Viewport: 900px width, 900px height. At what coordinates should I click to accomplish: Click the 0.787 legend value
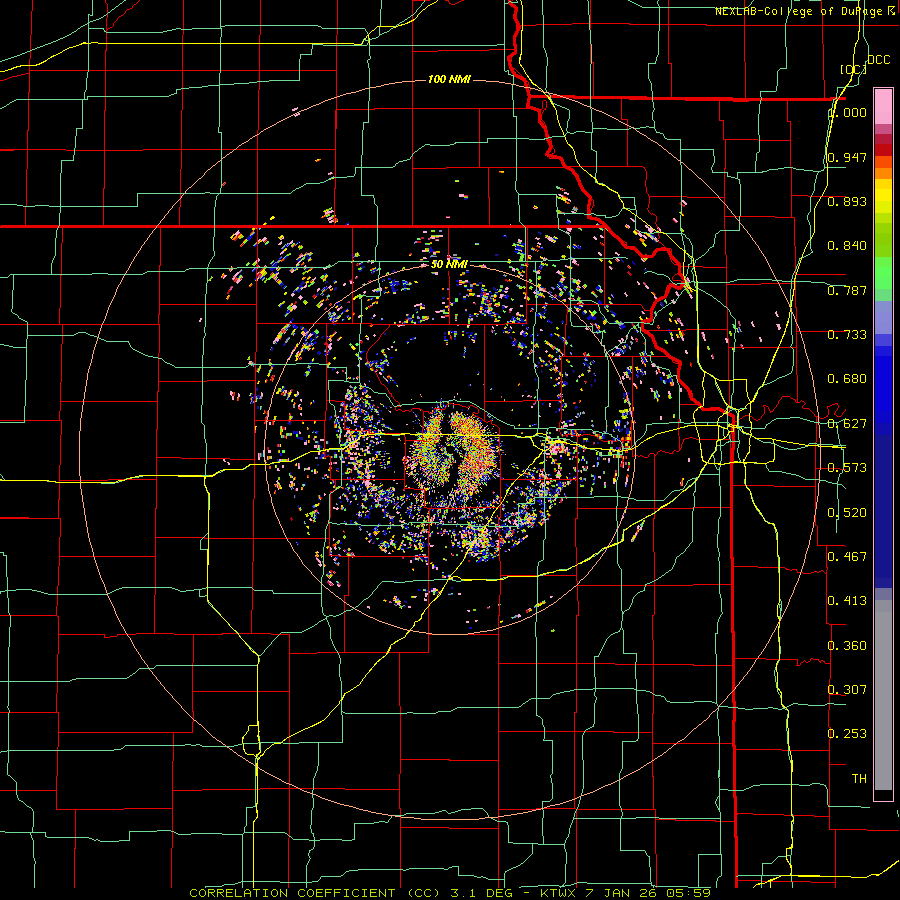click(847, 290)
